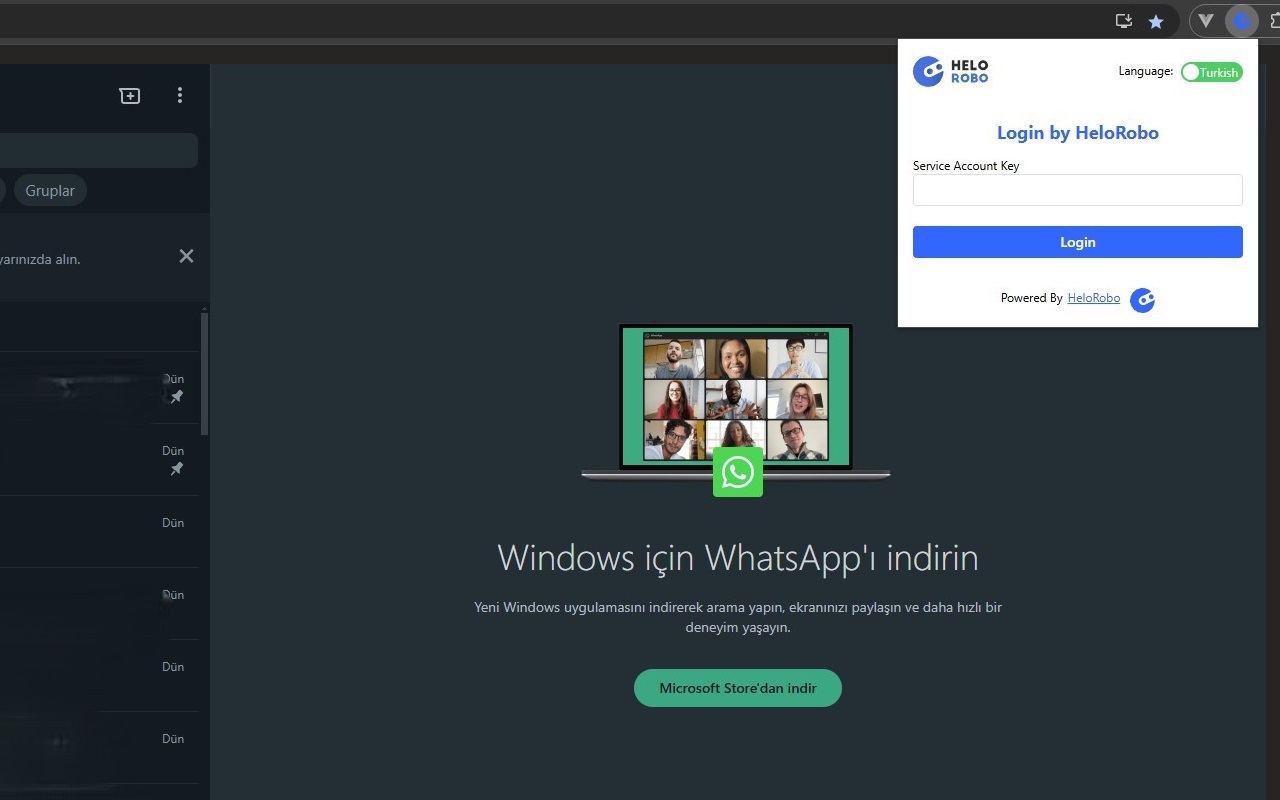Click the HeloRobo extension toolbar icon

(1241, 21)
